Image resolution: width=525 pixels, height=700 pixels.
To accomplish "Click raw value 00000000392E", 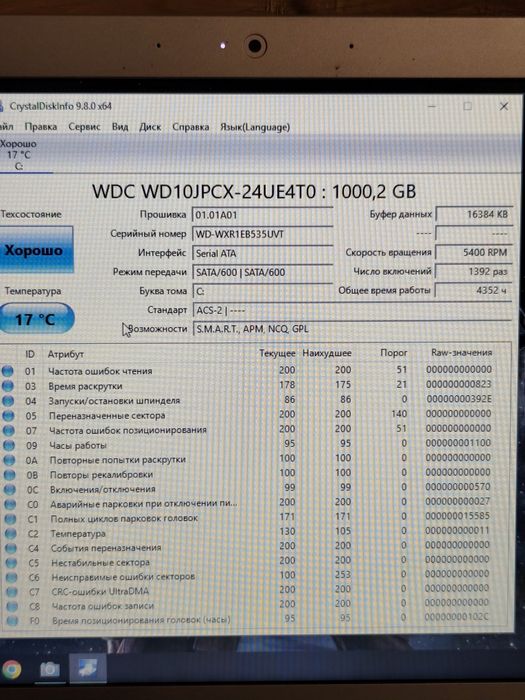I will pos(459,398).
